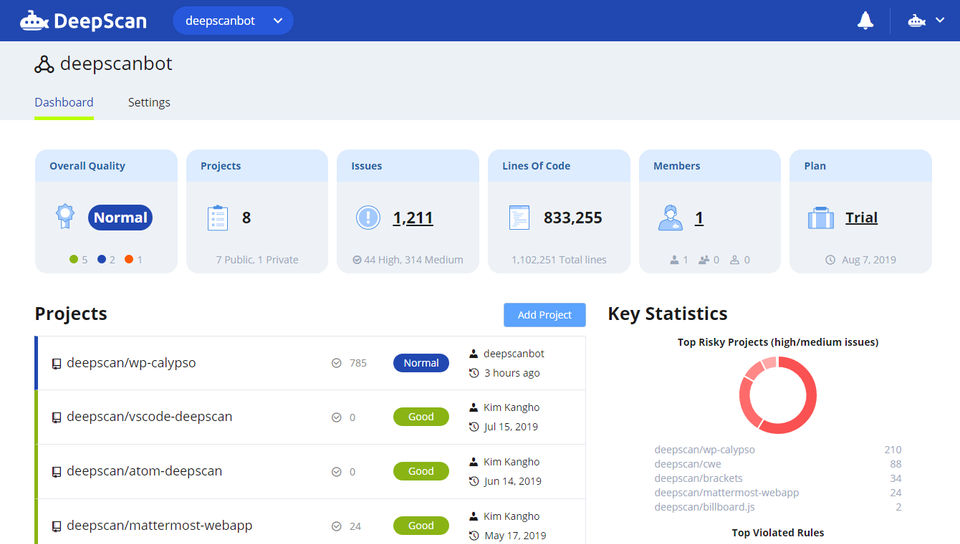Click the issue check icon in the atom-deepscan row
Screen dimensions: 960x544
pyautogui.click(x=336, y=472)
